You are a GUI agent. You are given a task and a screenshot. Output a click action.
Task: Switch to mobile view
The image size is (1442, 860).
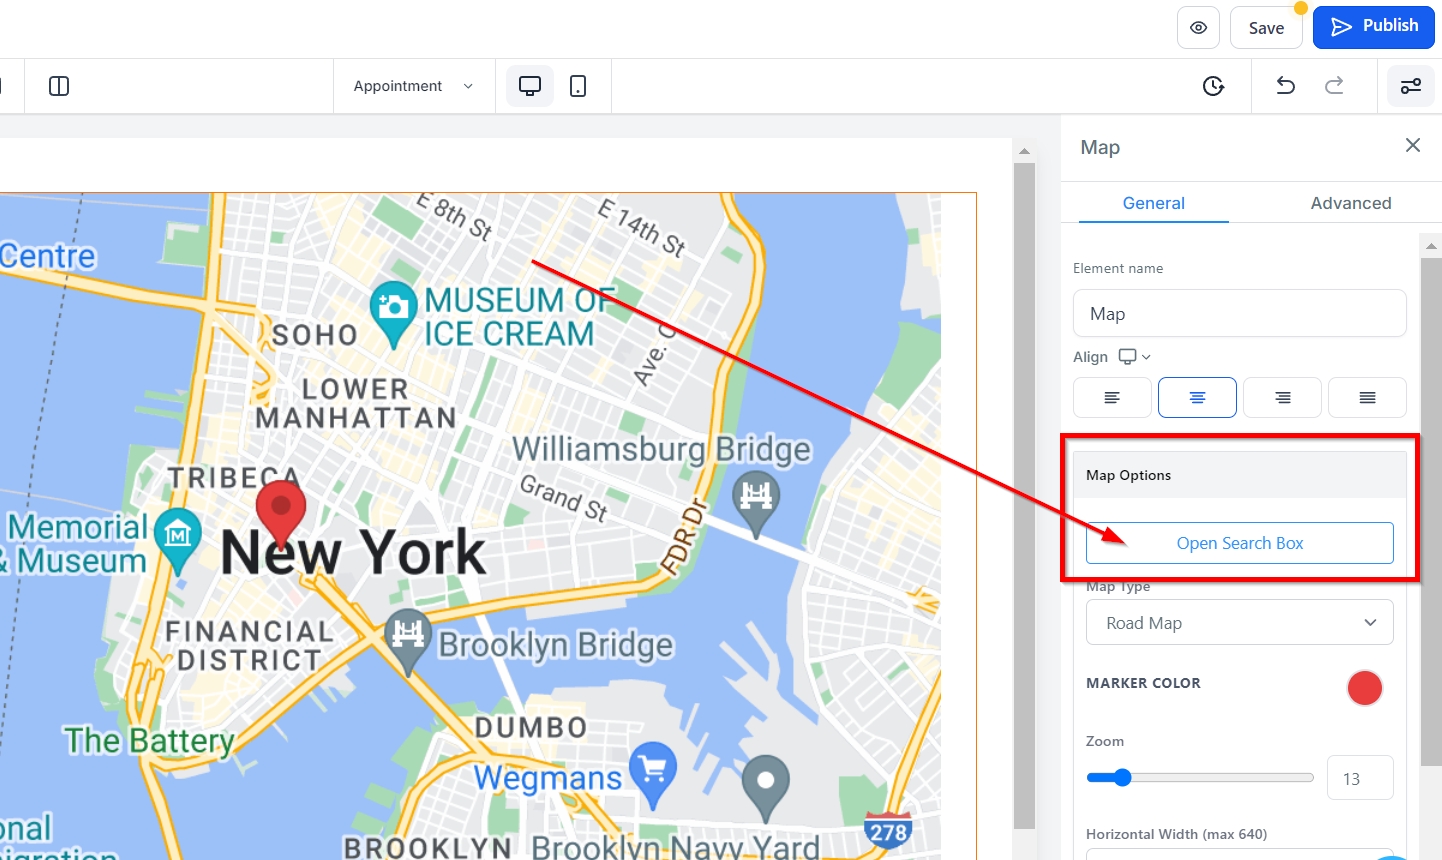coord(578,86)
